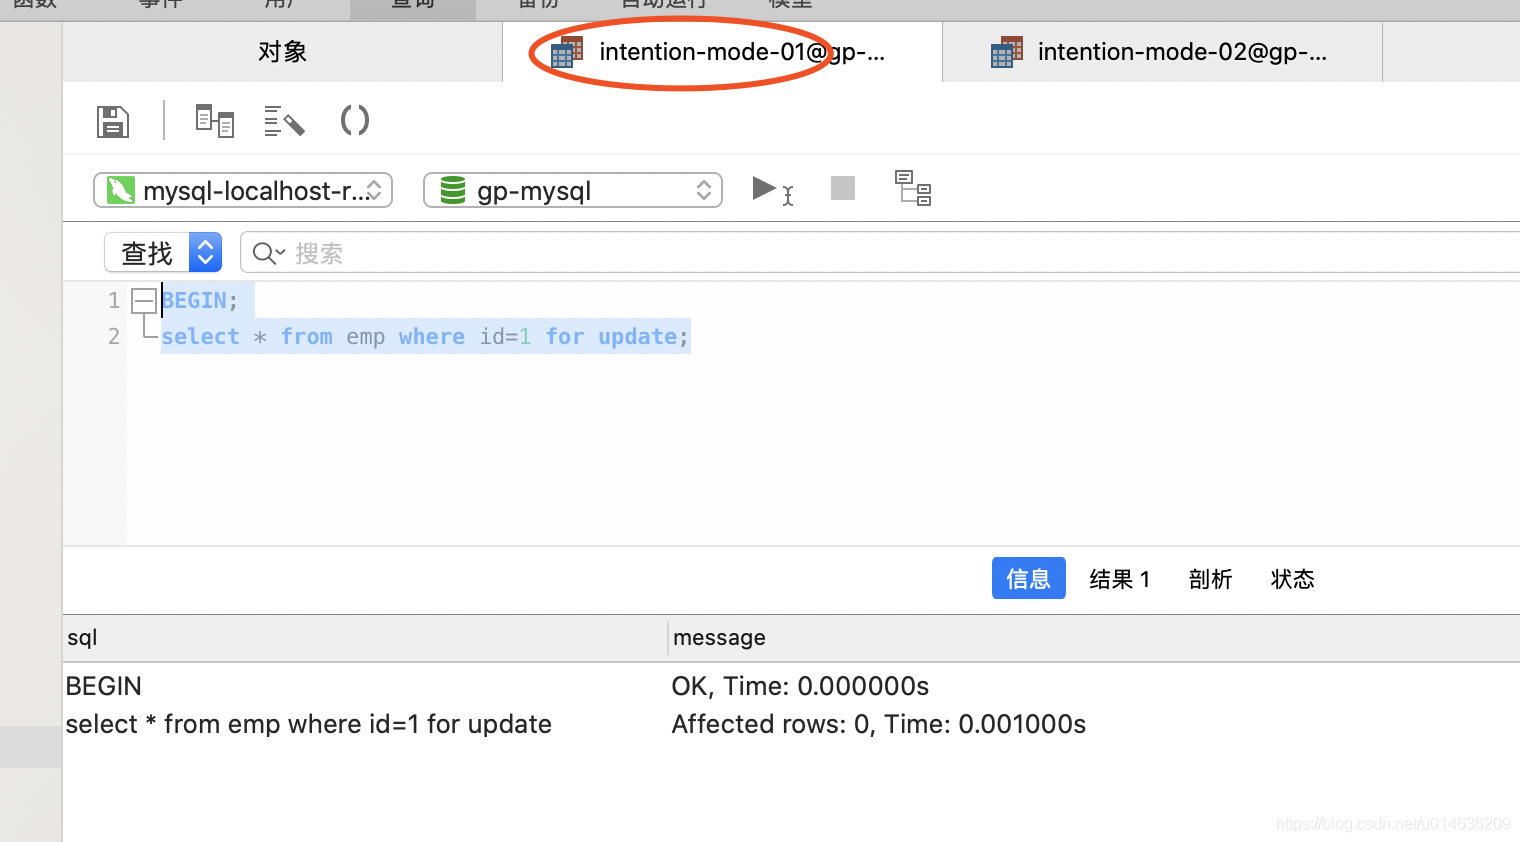Select the 信息 result tab
This screenshot has width=1520, height=842.
click(x=1029, y=578)
